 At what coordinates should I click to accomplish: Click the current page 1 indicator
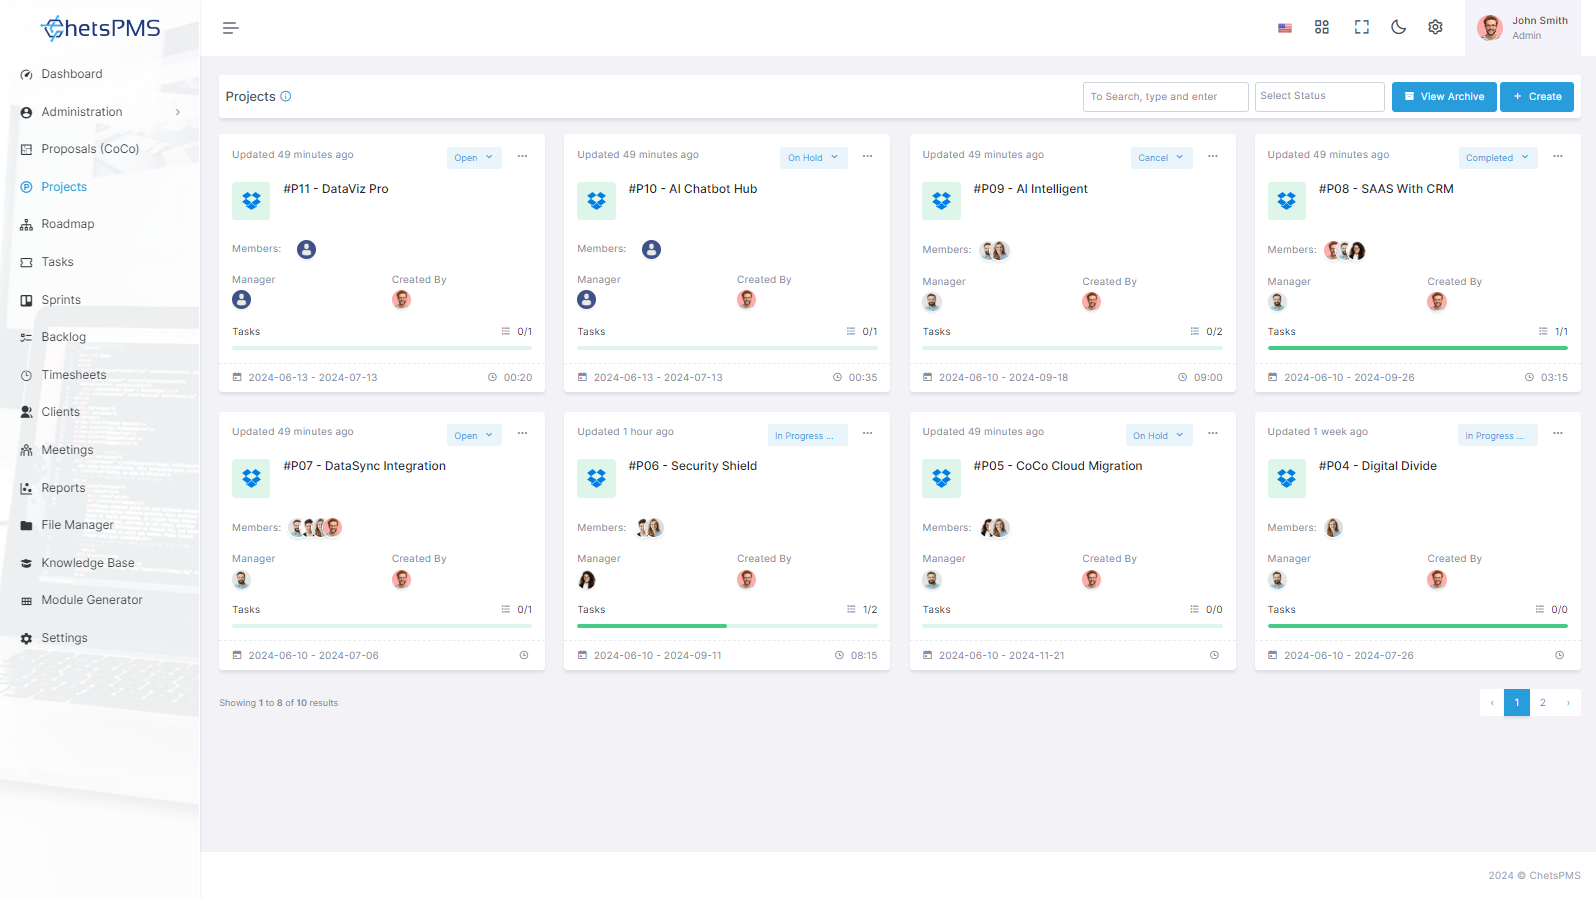pyautogui.click(x=1517, y=703)
